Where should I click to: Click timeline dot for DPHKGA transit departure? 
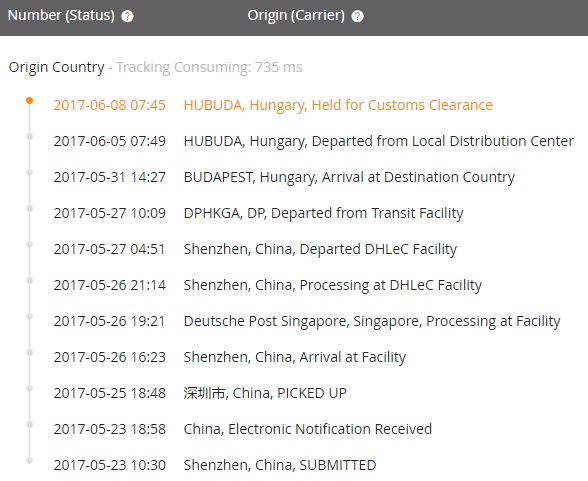click(x=29, y=208)
